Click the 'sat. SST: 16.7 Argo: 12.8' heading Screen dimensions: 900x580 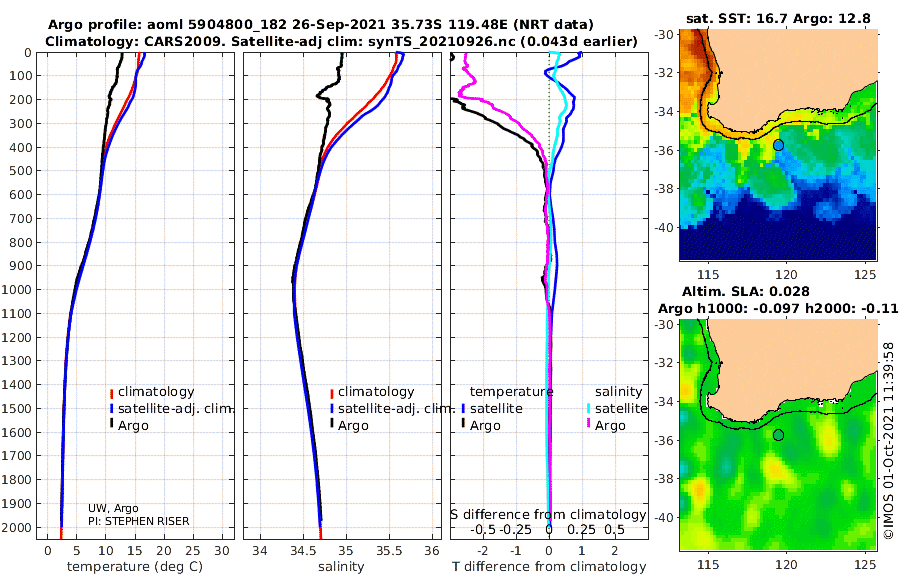(778, 19)
